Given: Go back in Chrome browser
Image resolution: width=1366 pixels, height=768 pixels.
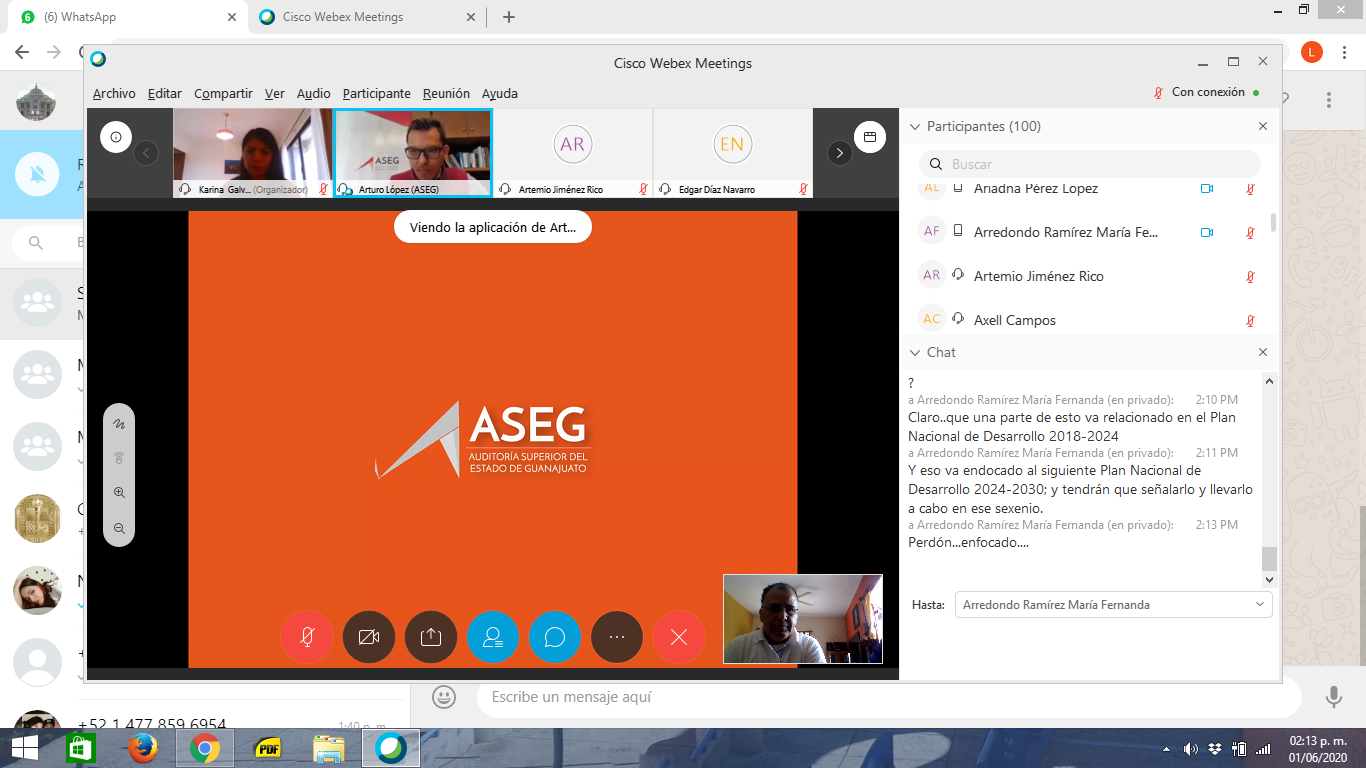Looking at the screenshot, I should (x=24, y=52).
